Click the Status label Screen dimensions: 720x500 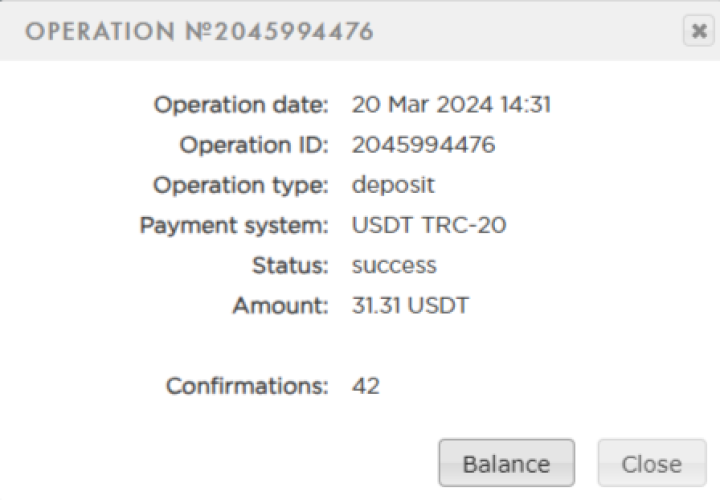click(291, 265)
